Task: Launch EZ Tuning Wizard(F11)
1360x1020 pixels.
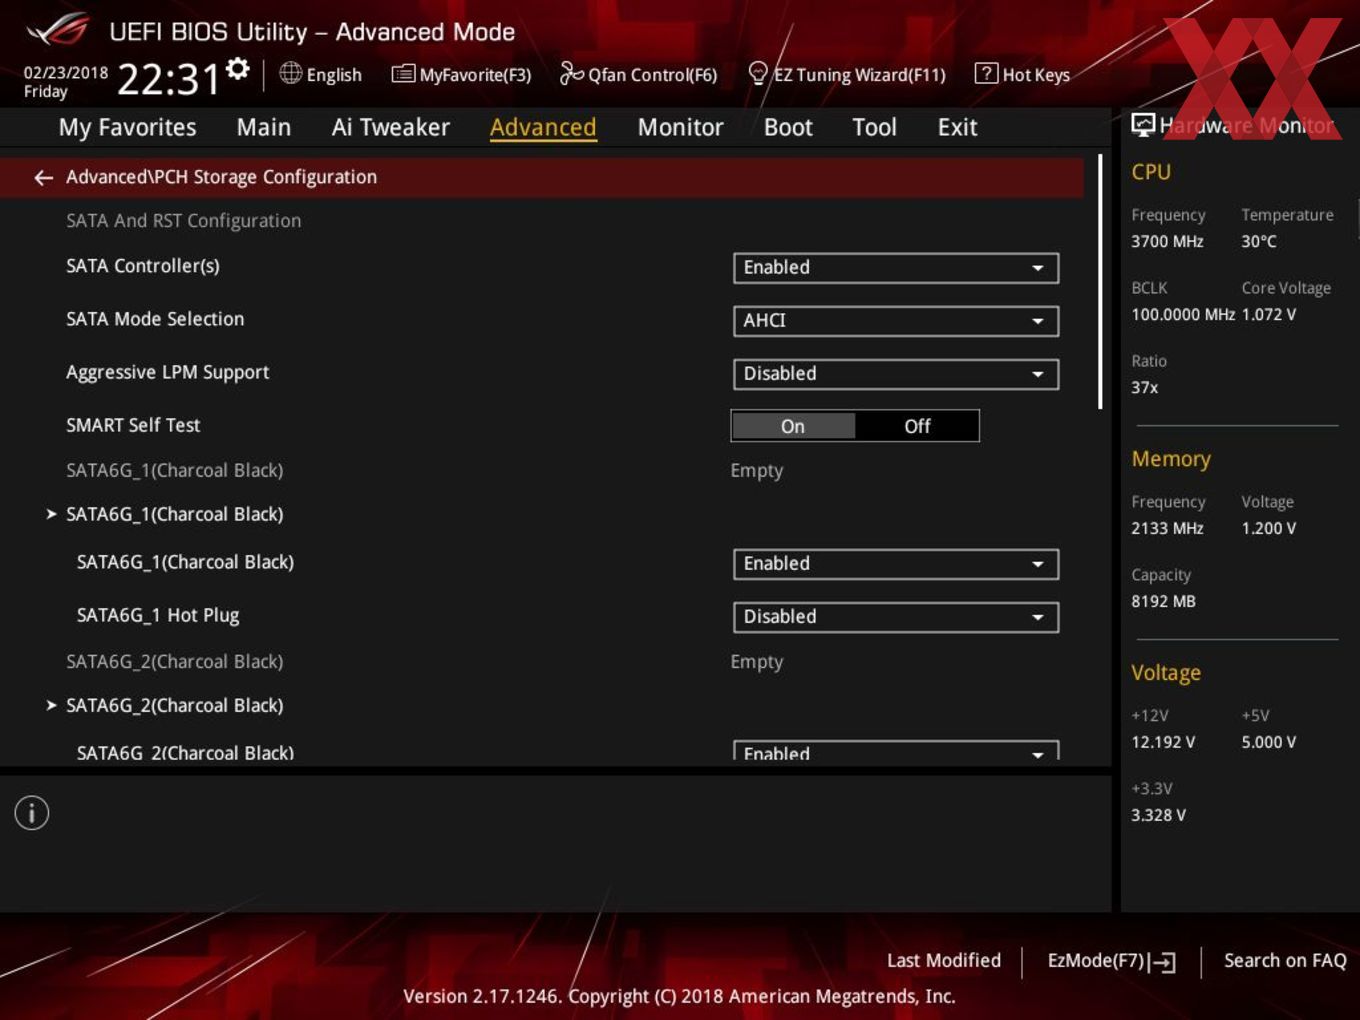Action: 846,75
